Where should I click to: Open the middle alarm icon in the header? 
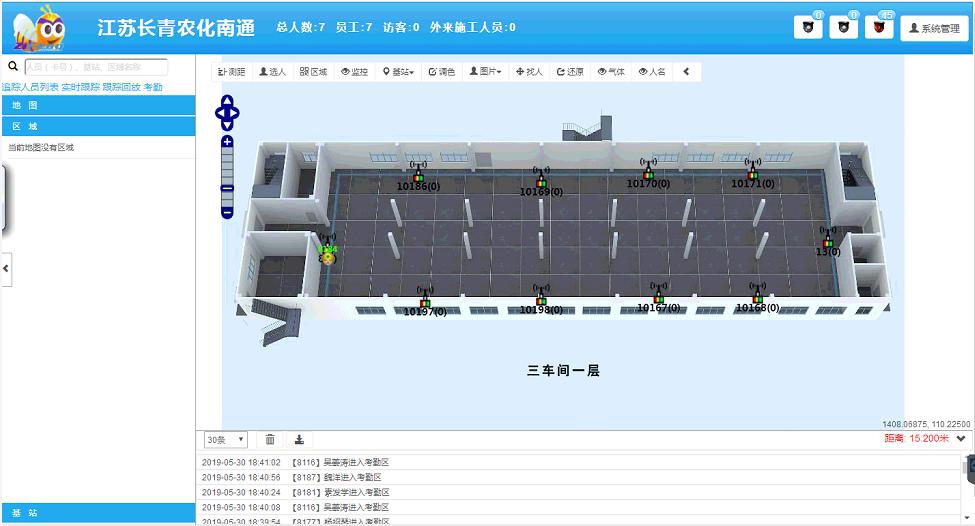coord(844,27)
